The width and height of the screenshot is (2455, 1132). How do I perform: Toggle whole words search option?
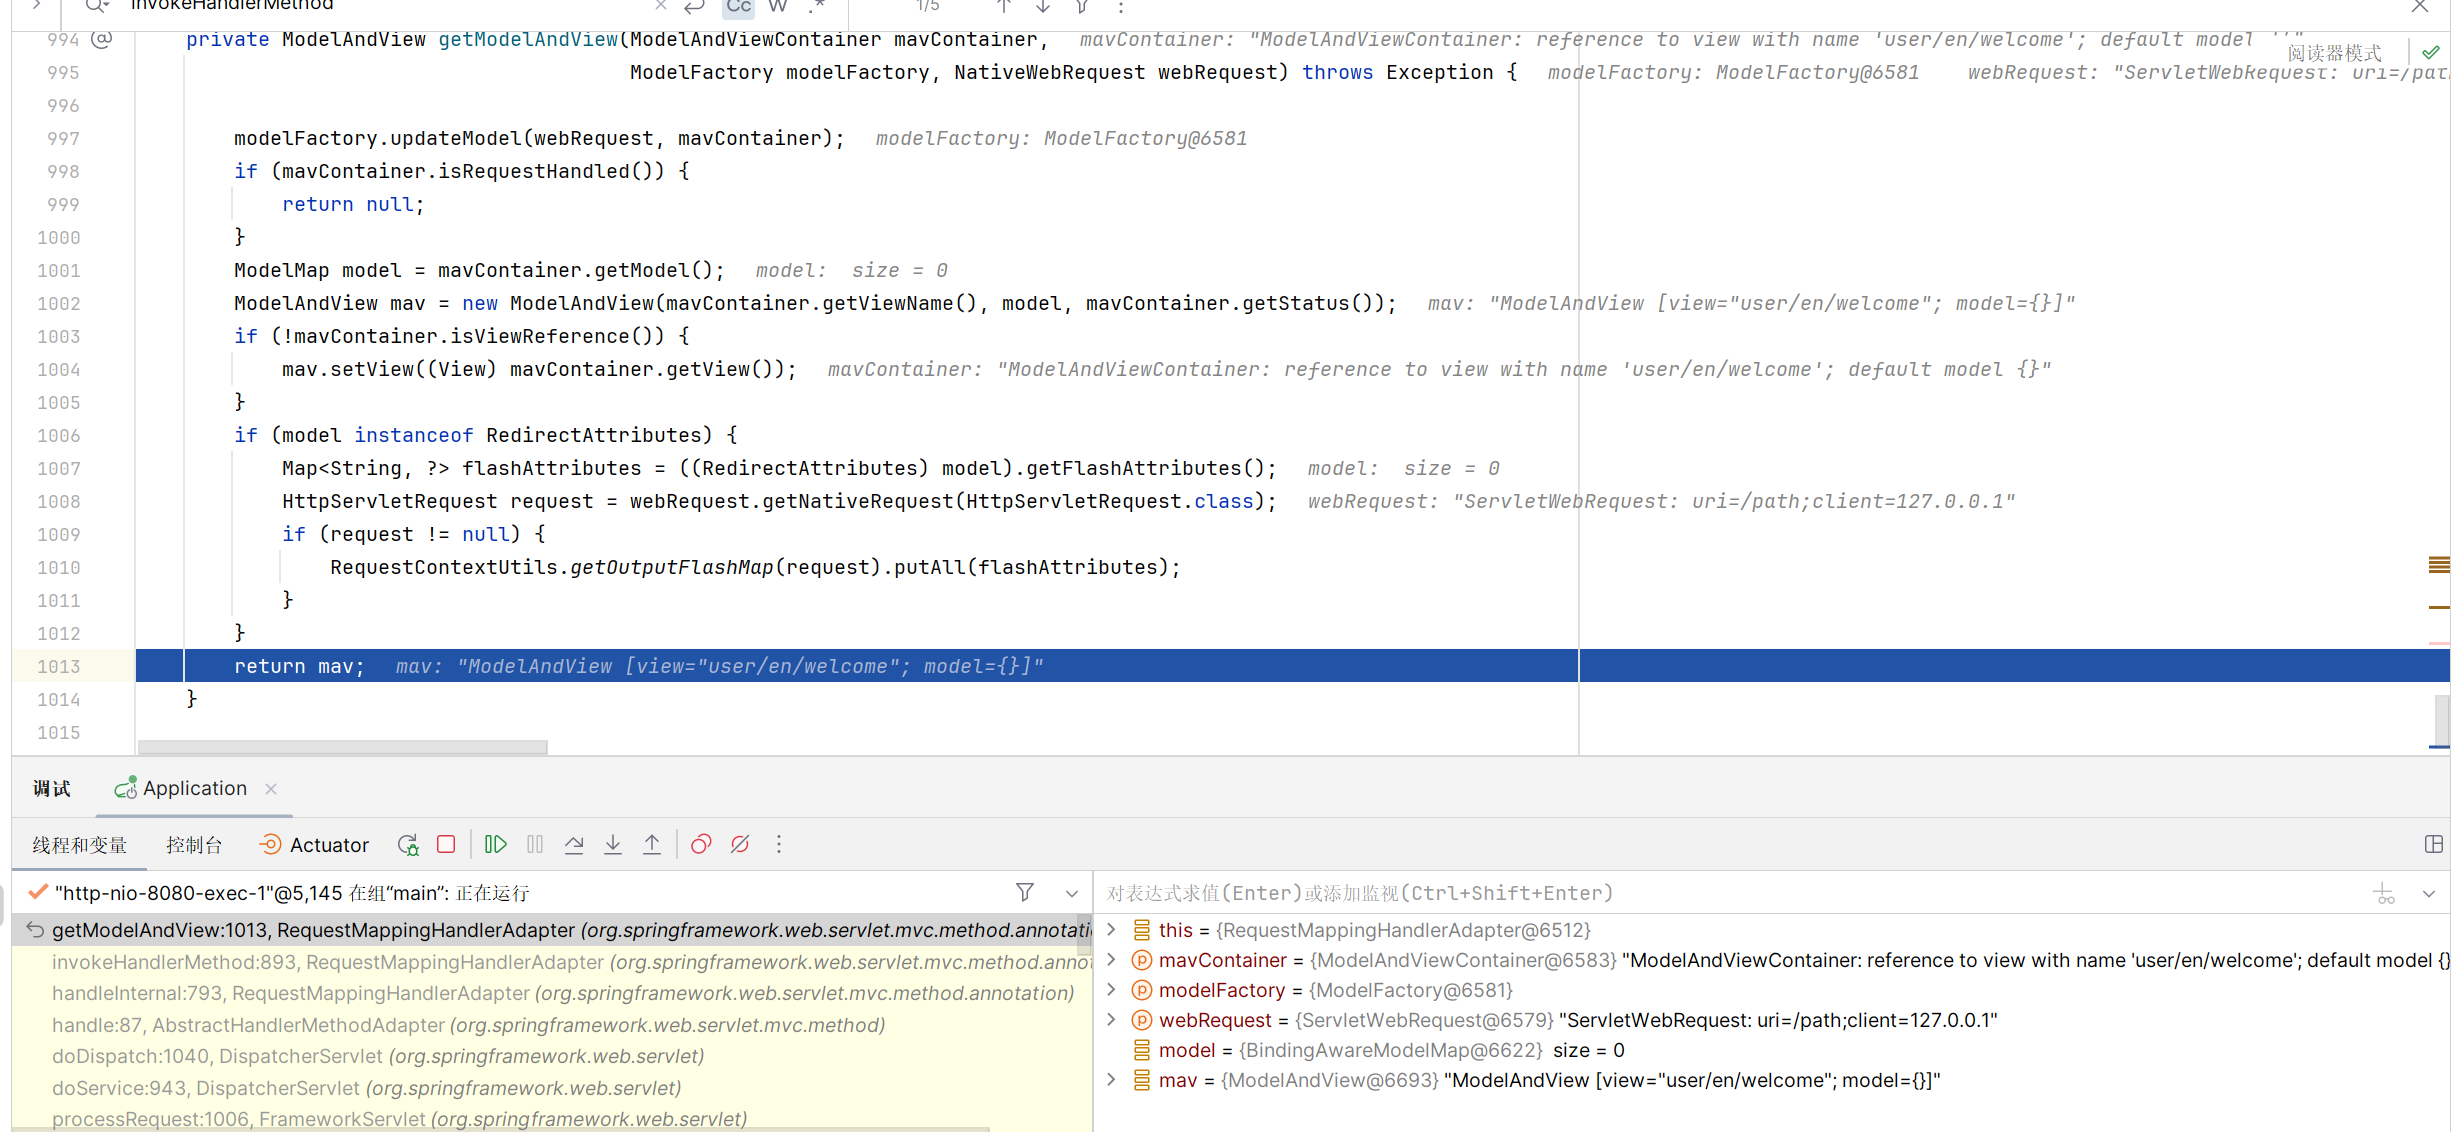point(777,6)
